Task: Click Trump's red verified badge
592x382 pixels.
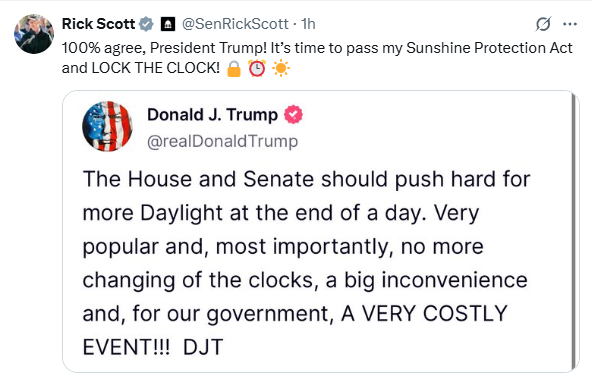Action: tap(293, 115)
